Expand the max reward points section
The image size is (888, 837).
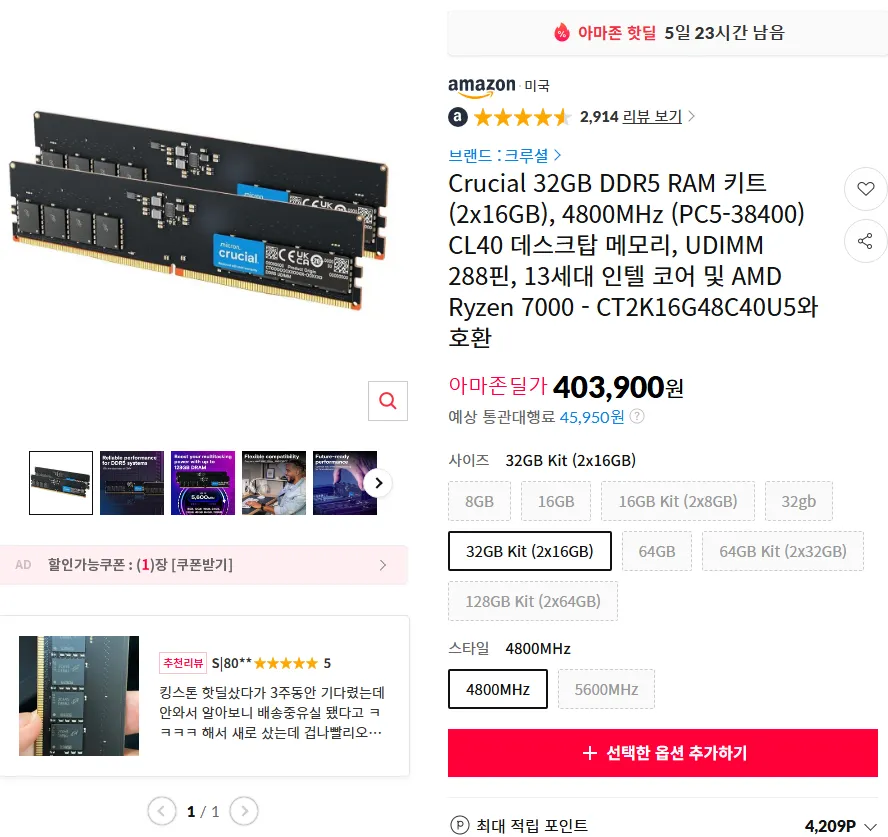pos(871,826)
